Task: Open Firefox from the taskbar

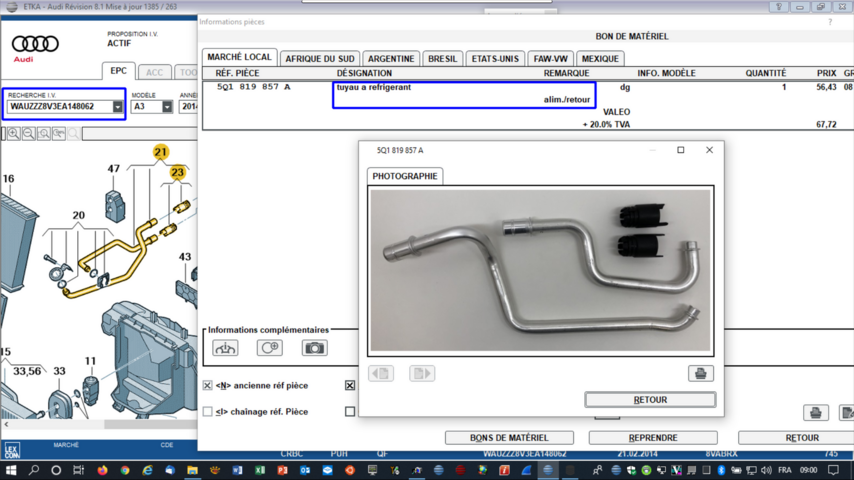Action: coord(102,470)
